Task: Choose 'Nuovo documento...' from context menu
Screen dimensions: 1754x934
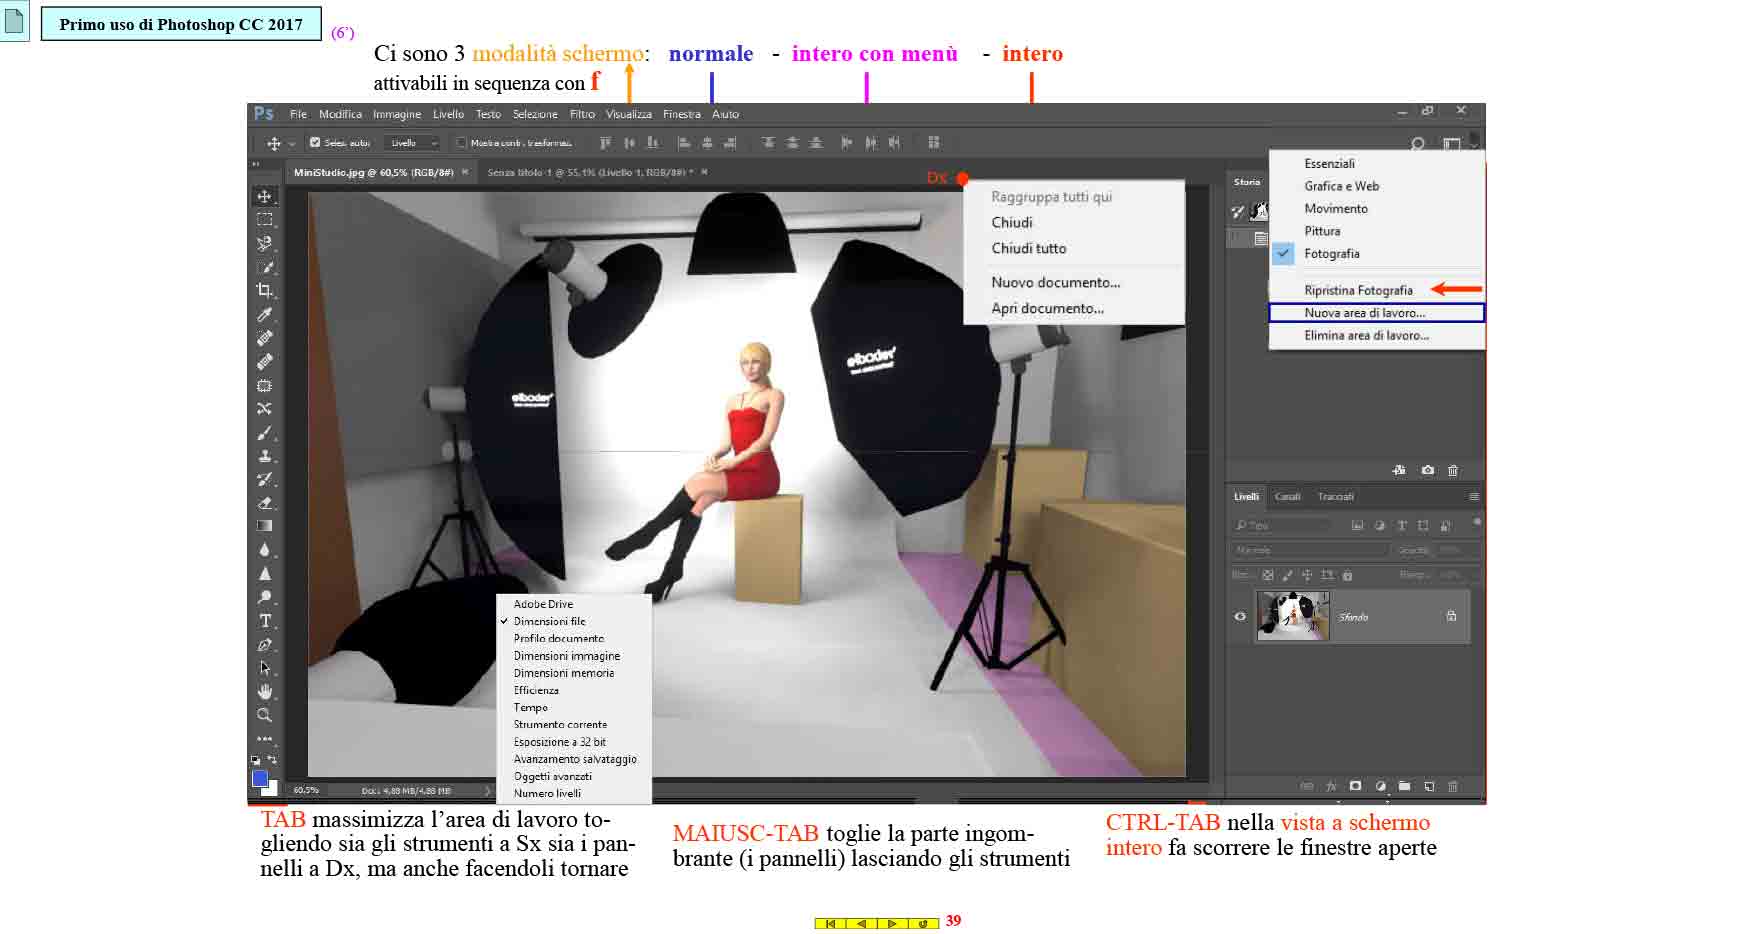Action: click(1055, 283)
